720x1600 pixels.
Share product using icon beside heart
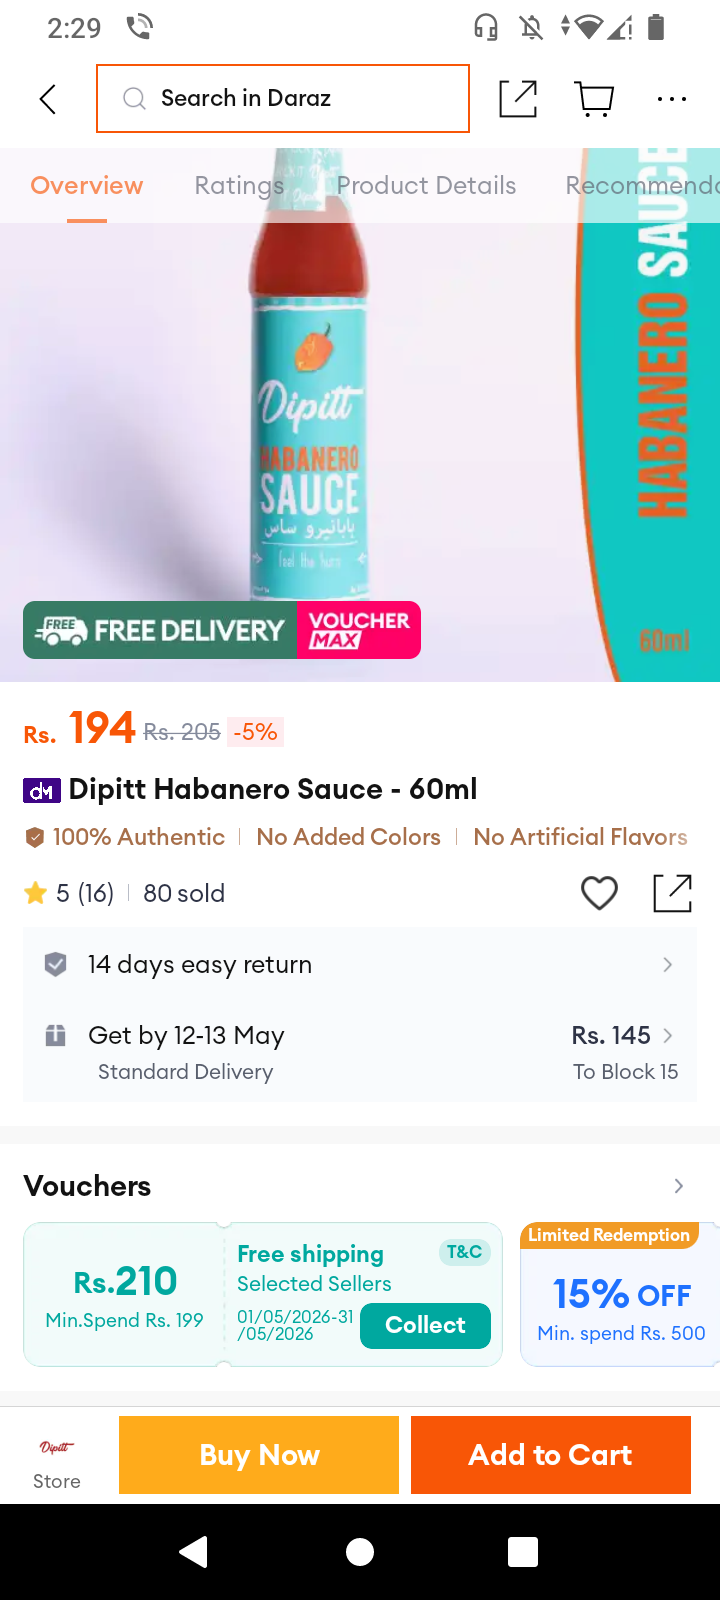(x=672, y=893)
